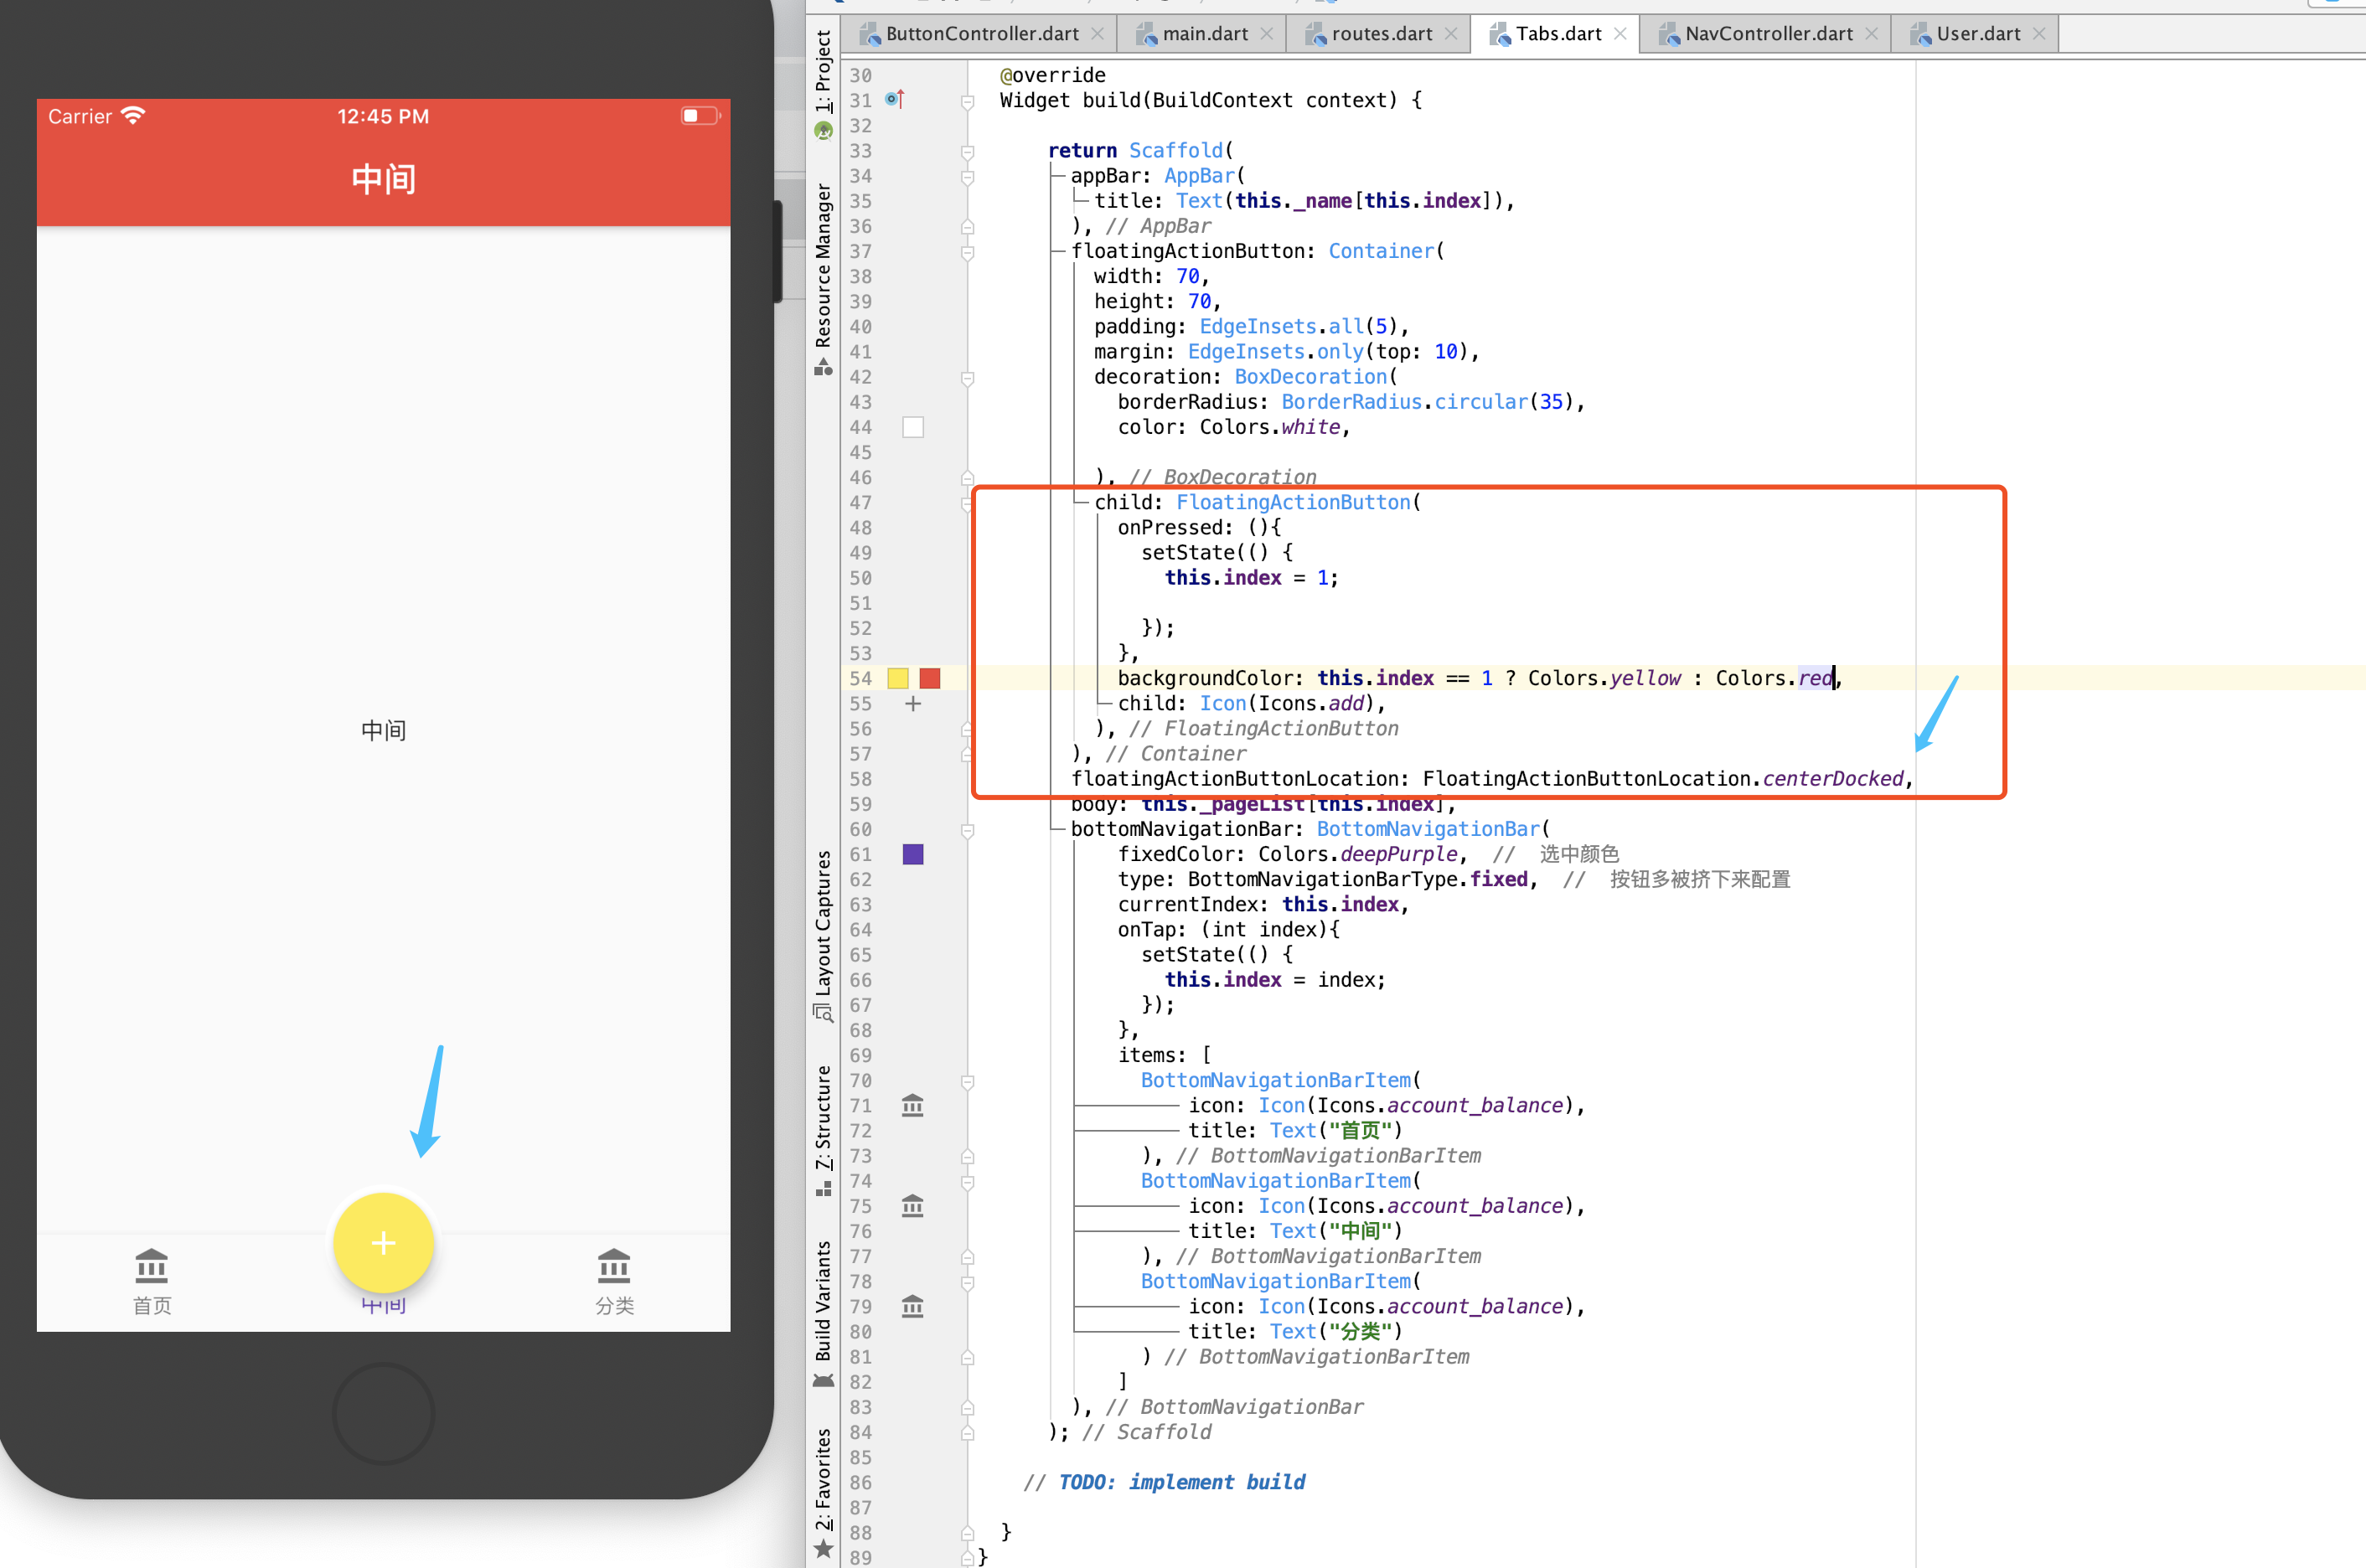
Task: Click the account_balance gutter icon on line 71
Action: [912, 1105]
